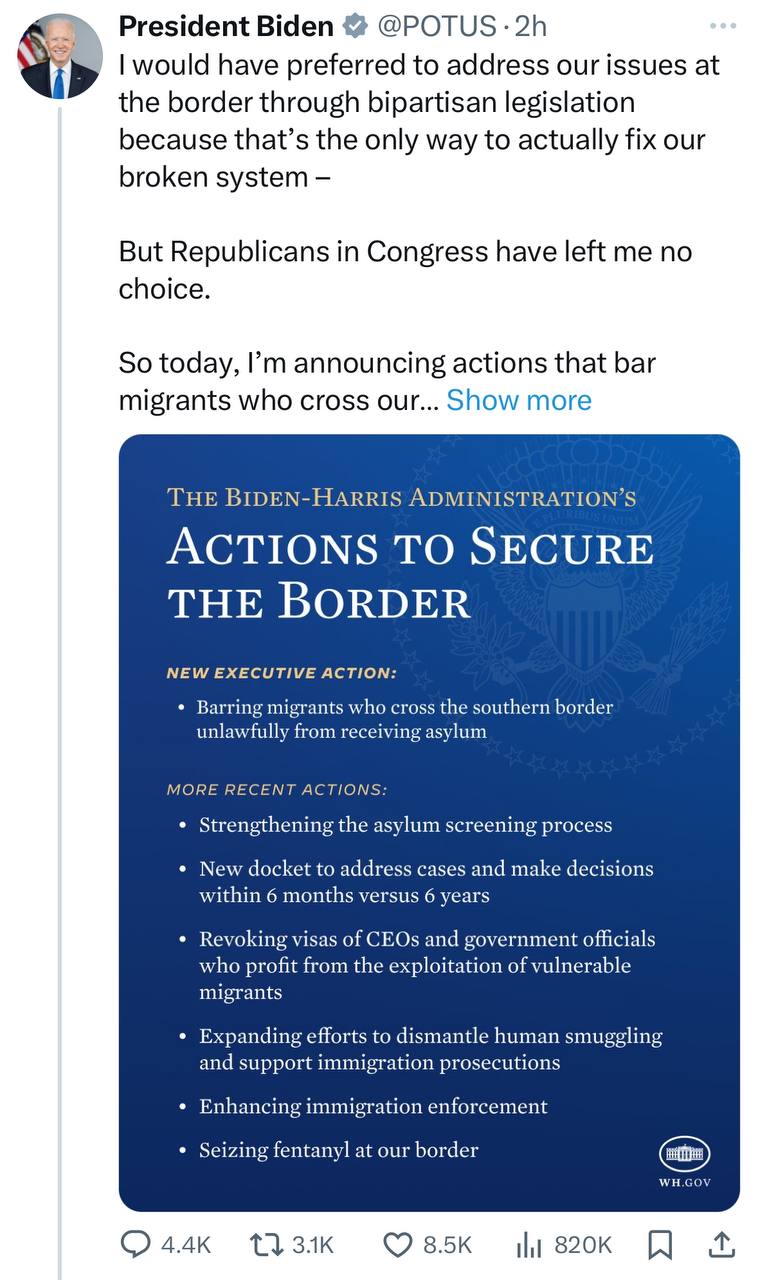The height and width of the screenshot is (1280, 758).
Task: Open the share upload icon
Action: coord(723,1244)
